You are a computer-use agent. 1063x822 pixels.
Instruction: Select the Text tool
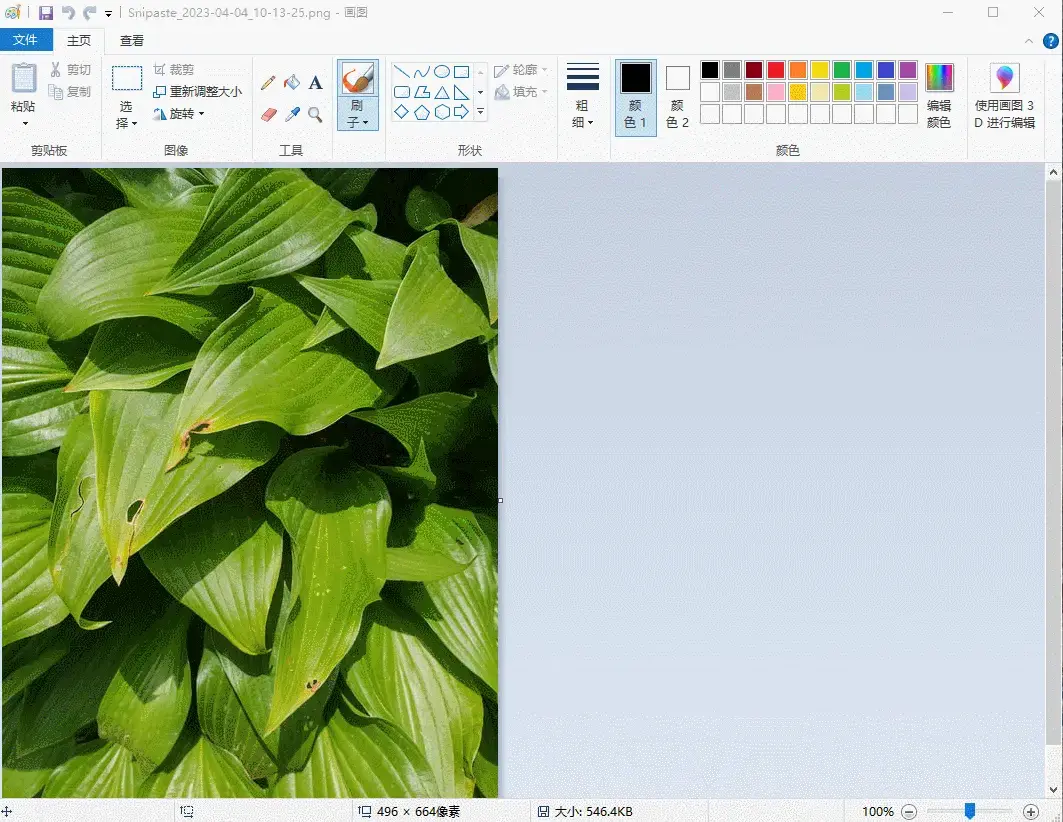click(315, 82)
